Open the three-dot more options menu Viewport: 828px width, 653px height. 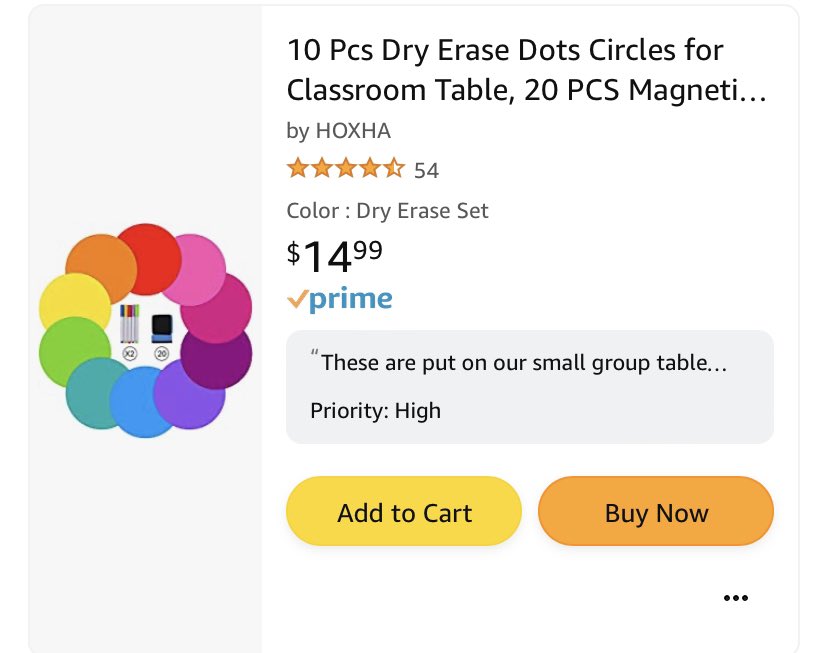pyautogui.click(x=735, y=598)
